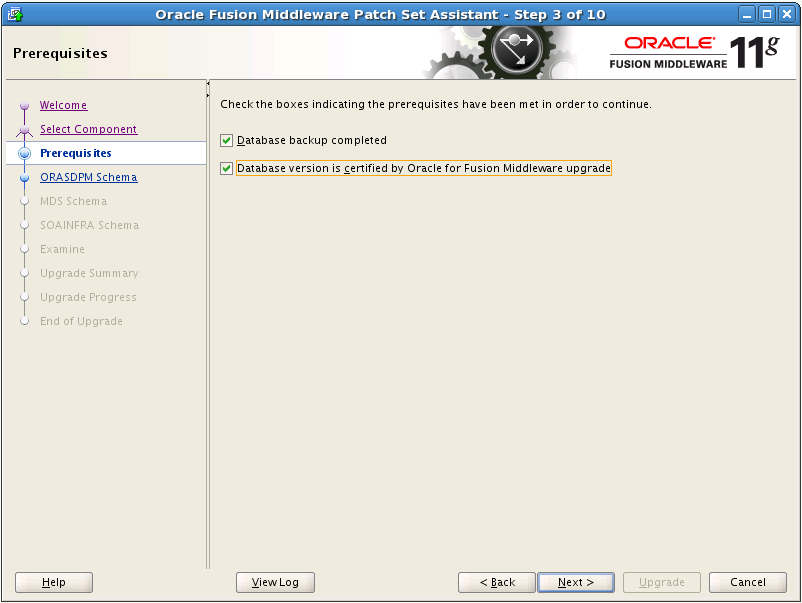The height and width of the screenshot is (603, 802).
Task: Collapse the navigation pane using the splitter arrow
Action: pyautogui.click(x=208, y=83)
